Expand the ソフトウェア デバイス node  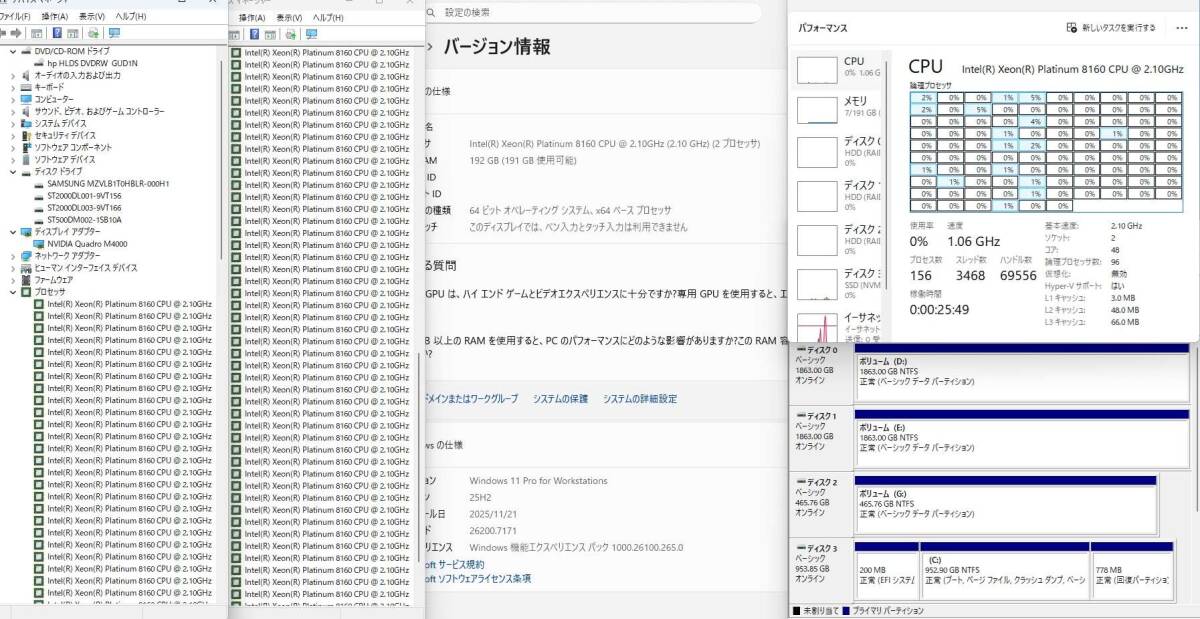click(13, 159)
